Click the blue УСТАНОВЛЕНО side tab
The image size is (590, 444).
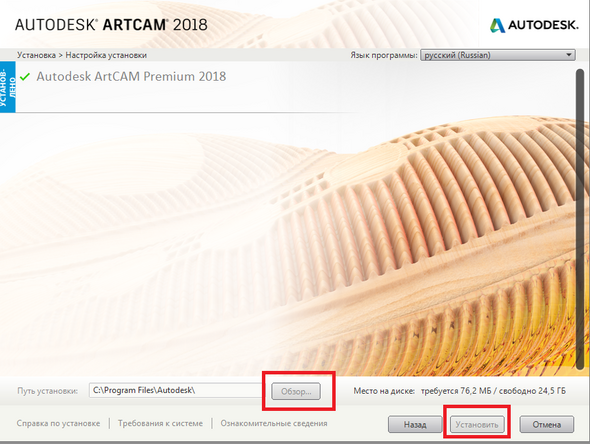pos(8,87)
